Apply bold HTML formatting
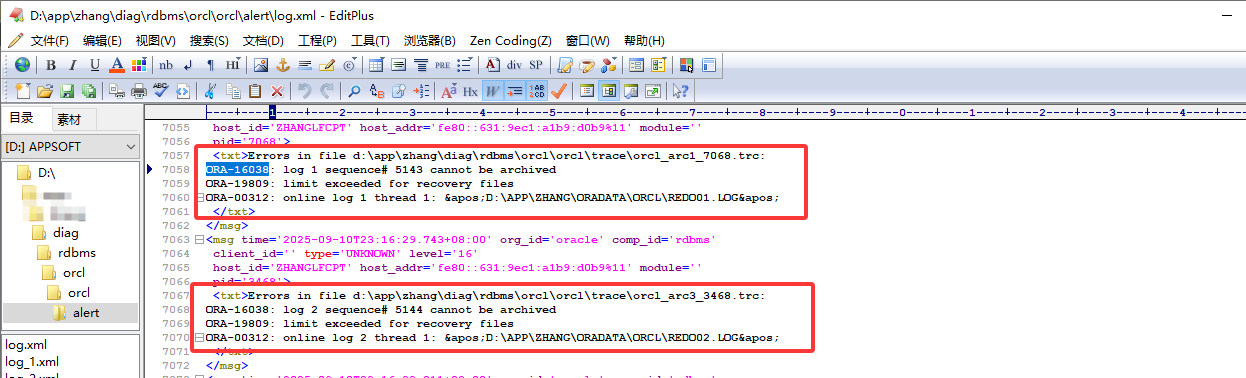 click(x=50, y=65)
